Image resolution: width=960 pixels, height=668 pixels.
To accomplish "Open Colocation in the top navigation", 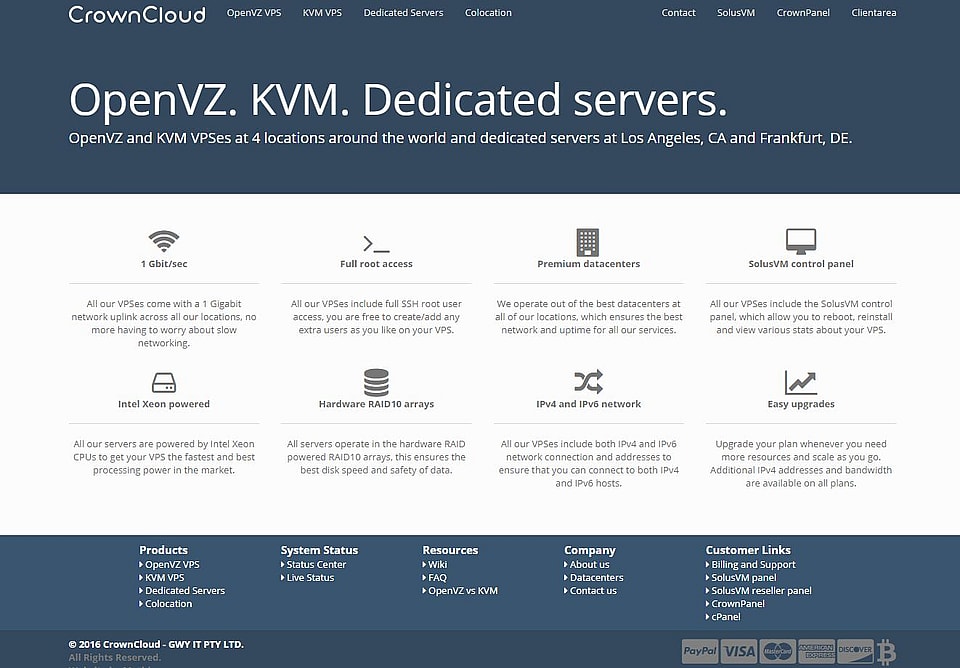I will point(488,13).
